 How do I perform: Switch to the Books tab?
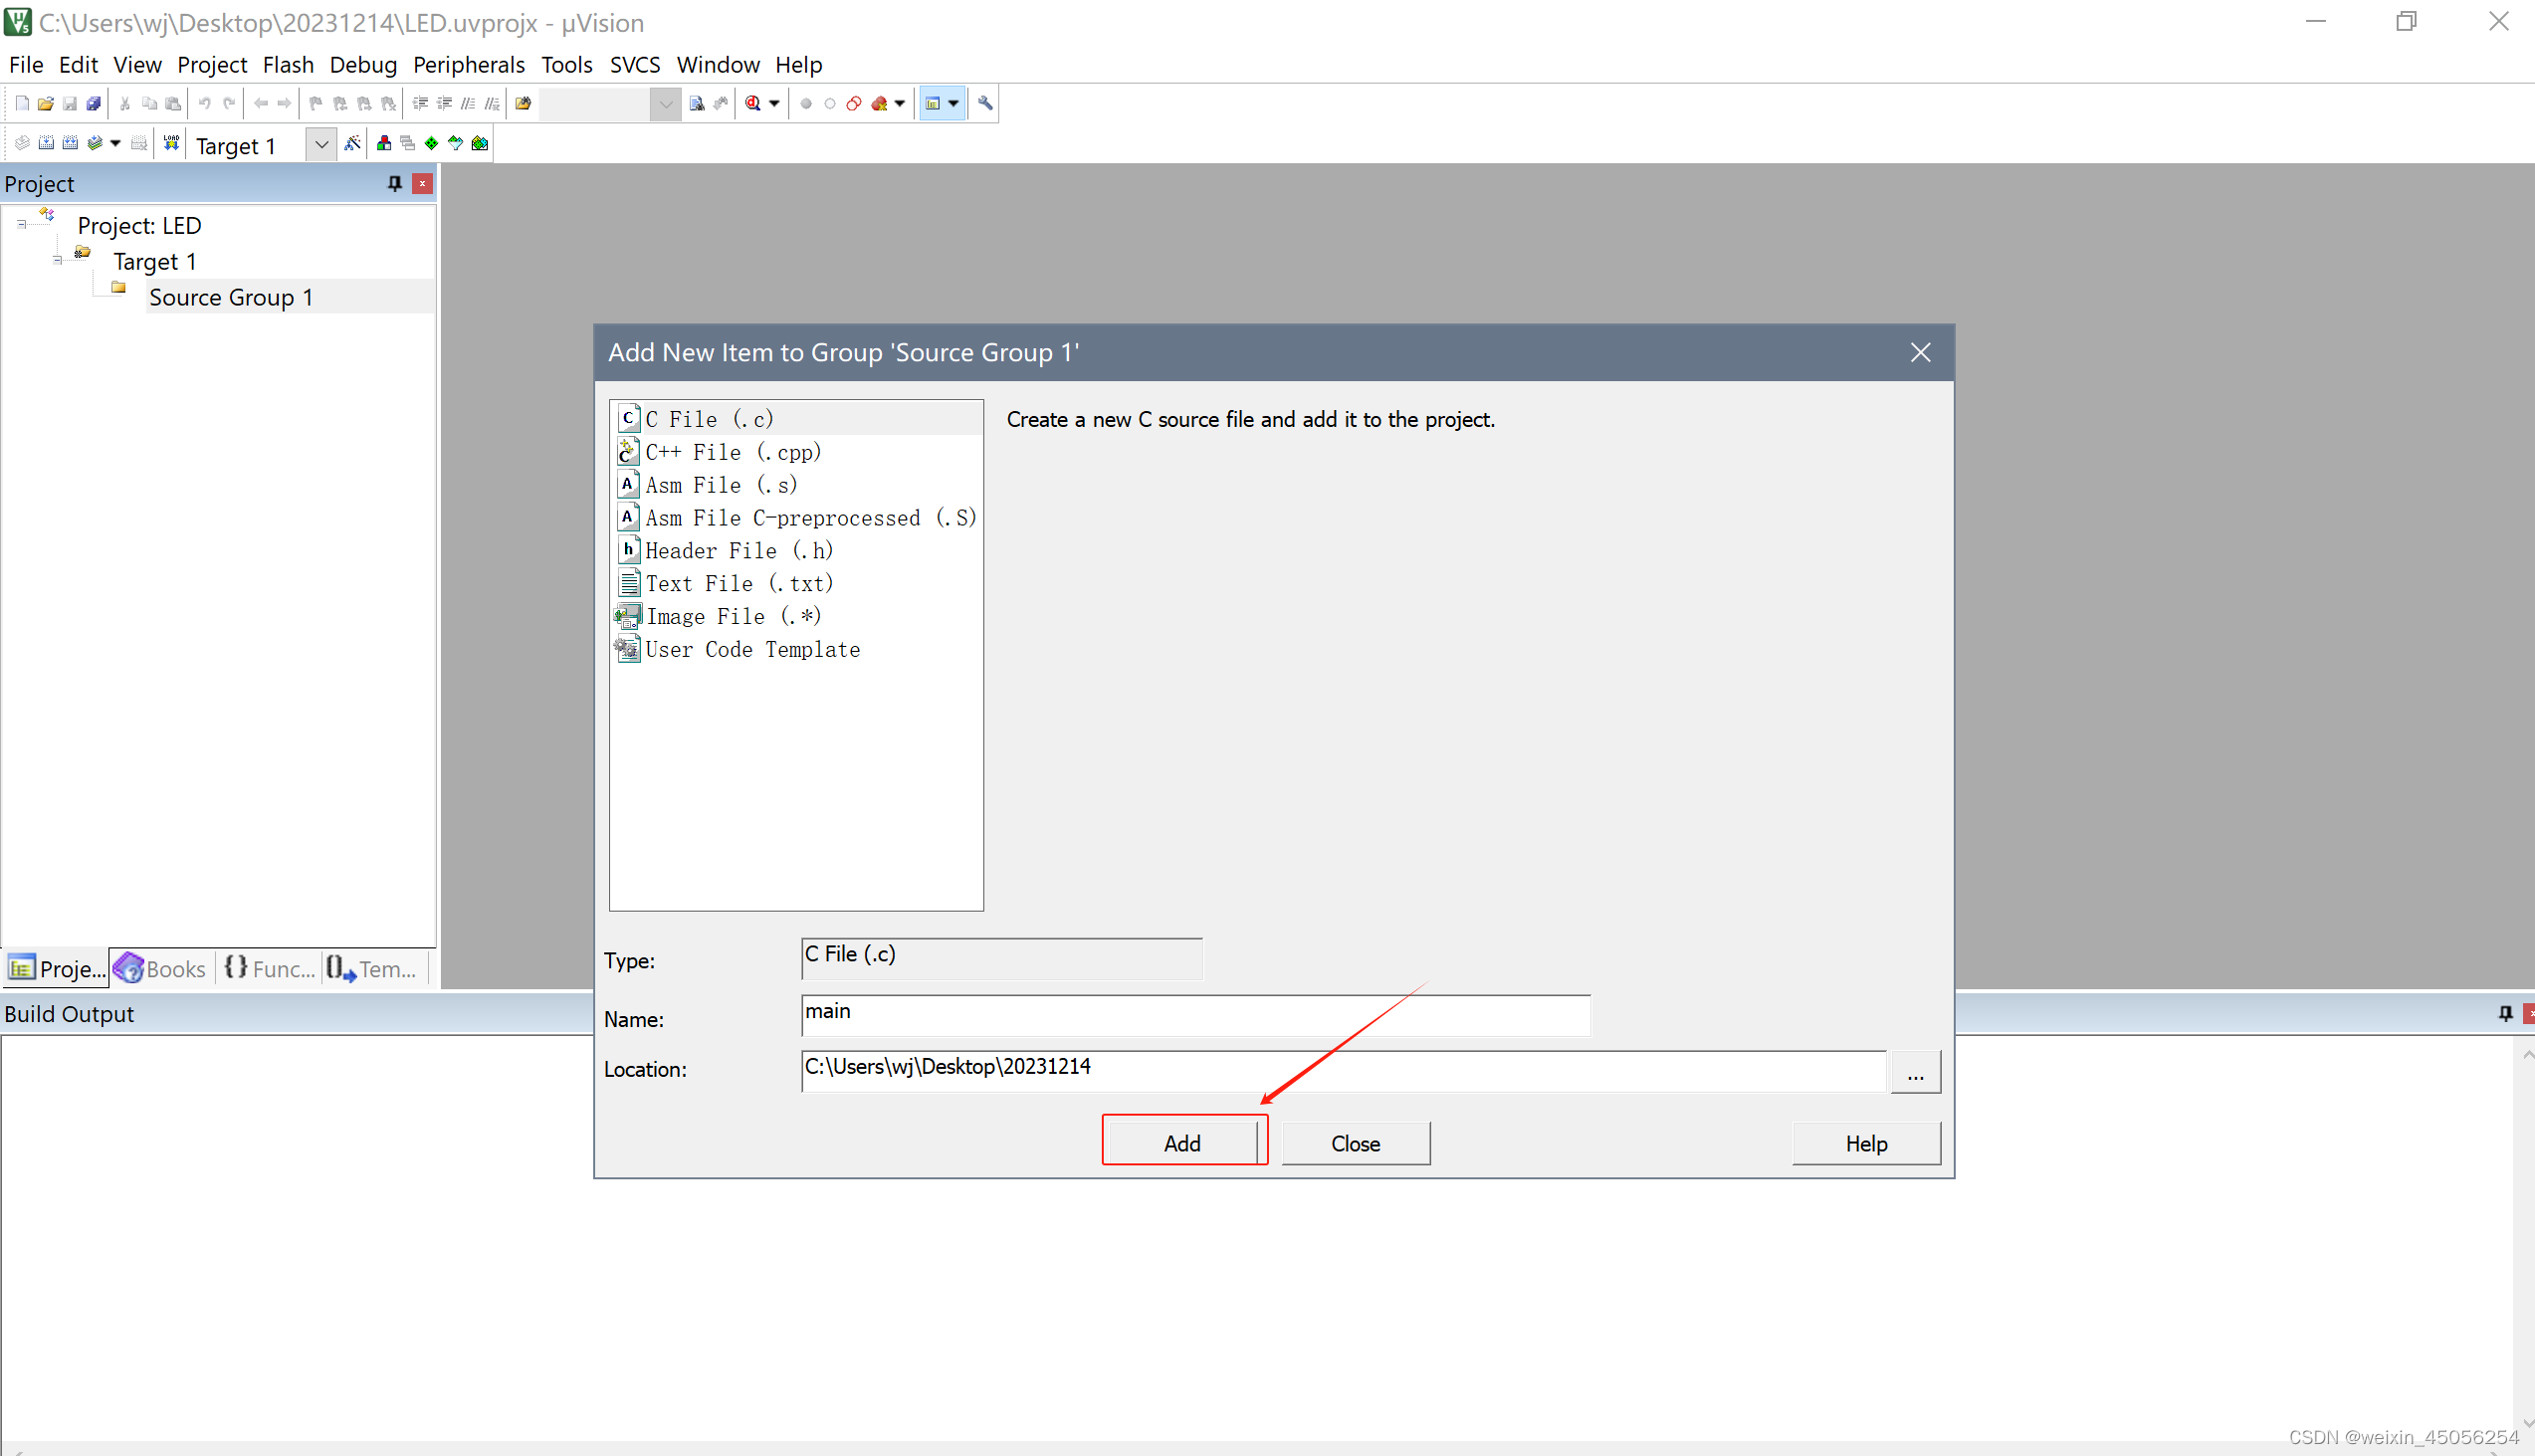pyautogui.click(x=161, y=968)
